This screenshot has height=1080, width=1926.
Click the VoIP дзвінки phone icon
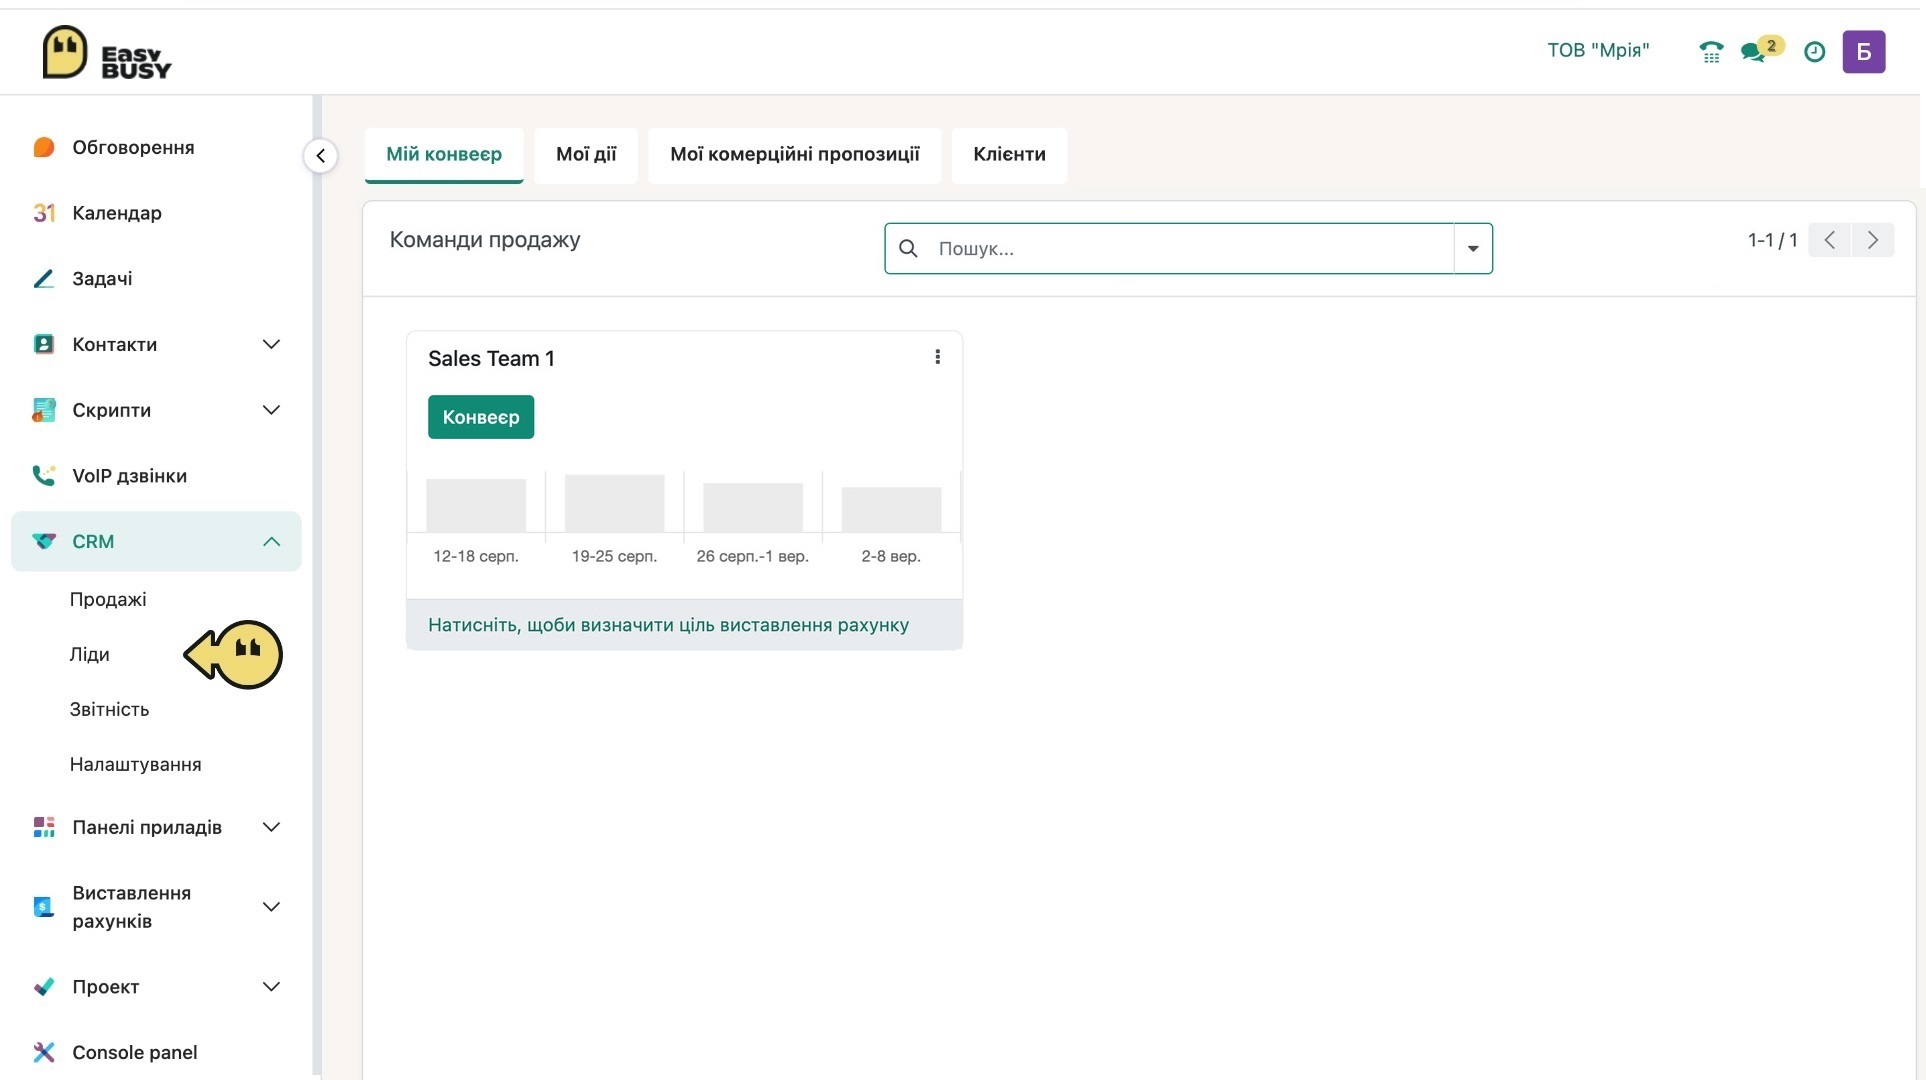[43, 476]
